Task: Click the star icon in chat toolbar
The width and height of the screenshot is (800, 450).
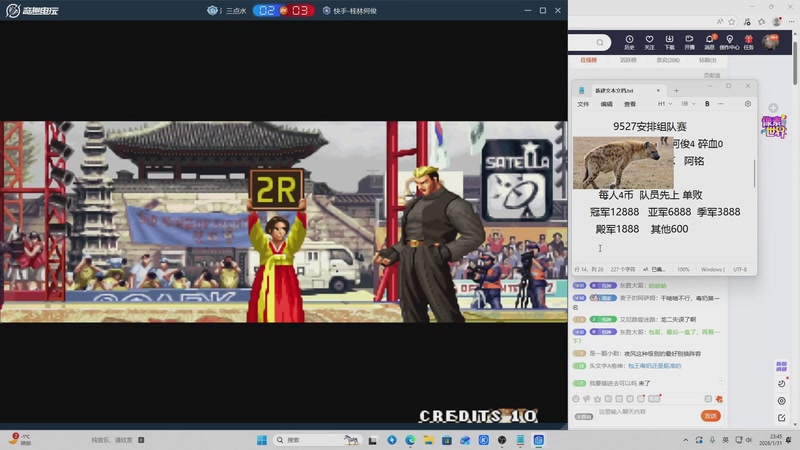Action: click(597, 399)
